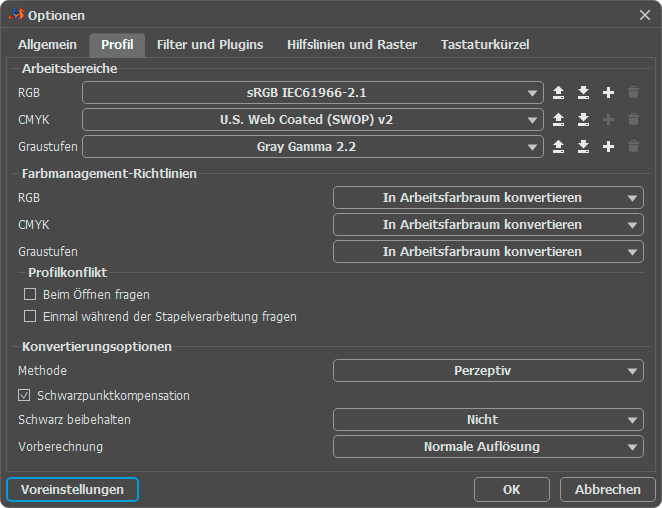Image resolution: width=662 pixels, height=508 pixels.
Task: Confirm with the OK button
Action: (512, 489)
